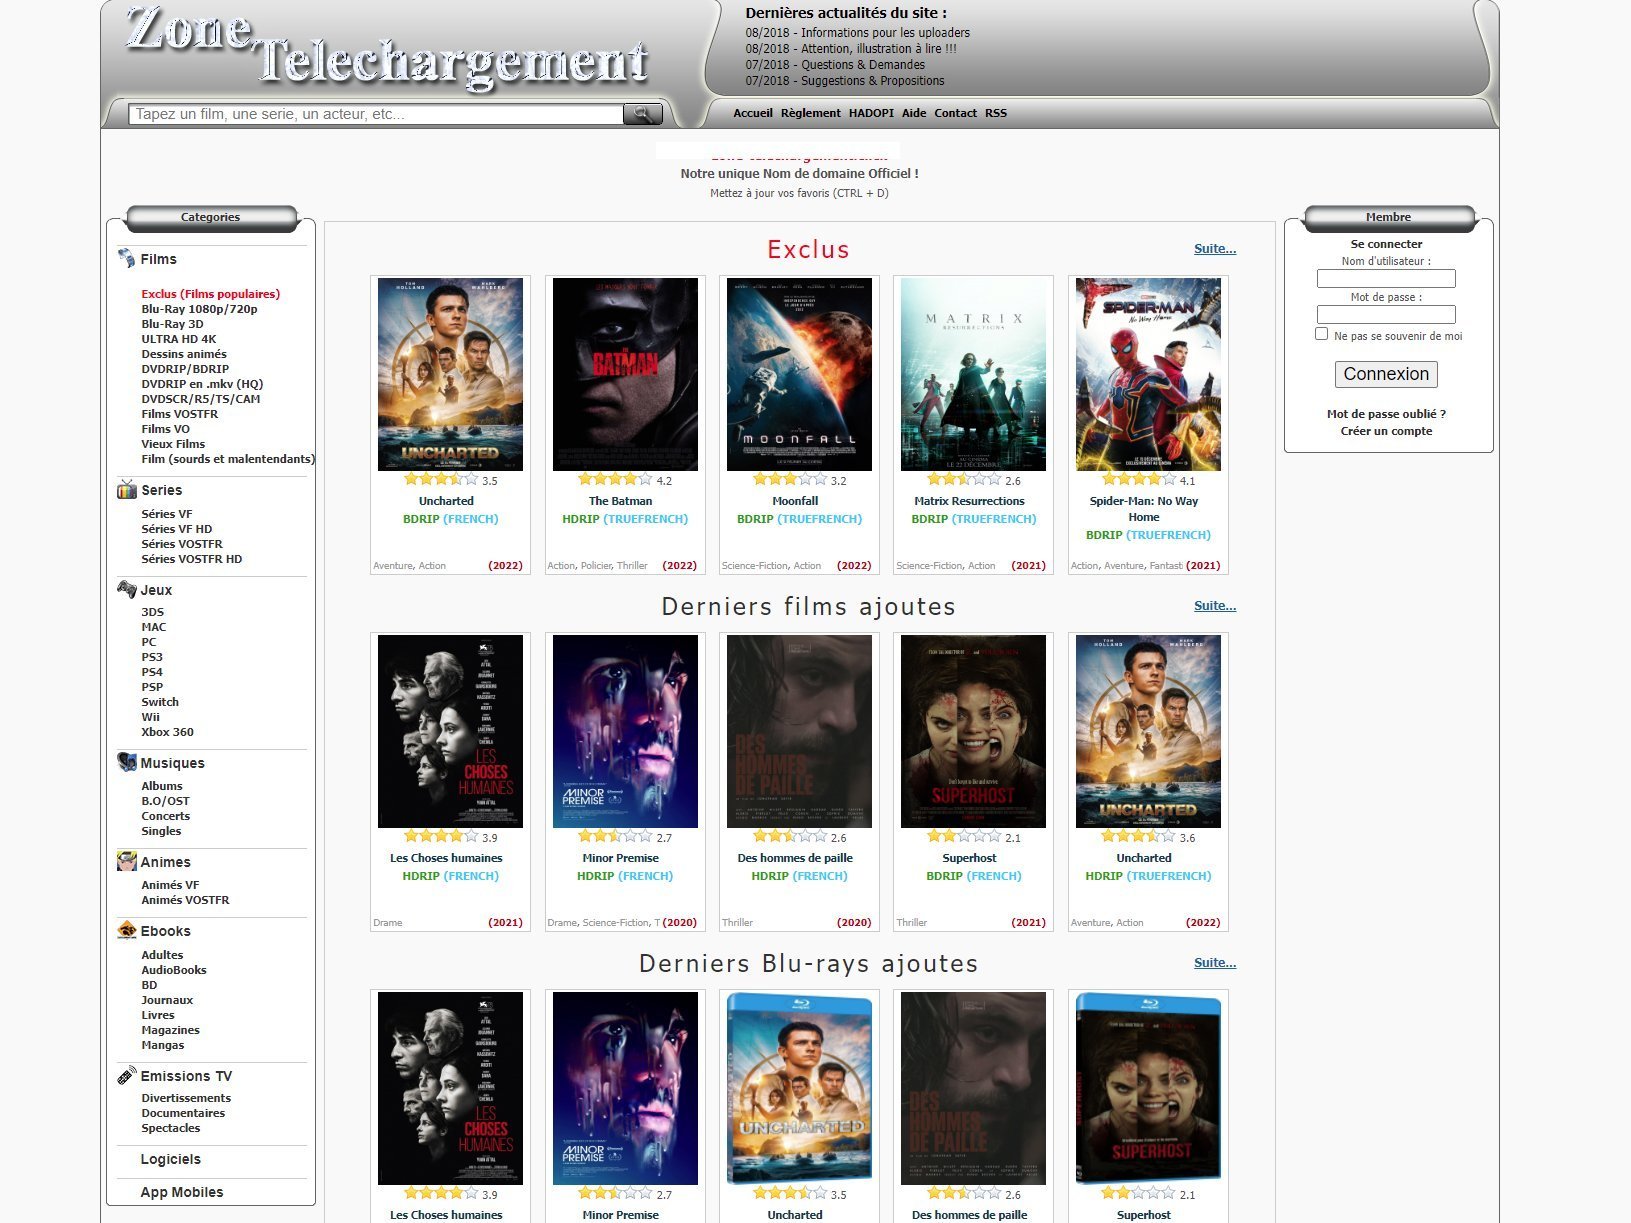The image size is (1631, 1223).
Task: Click Suite link next to Derniers Blu-rays ajoutes
Action: pyautogui.click(x=1215, y=963)
